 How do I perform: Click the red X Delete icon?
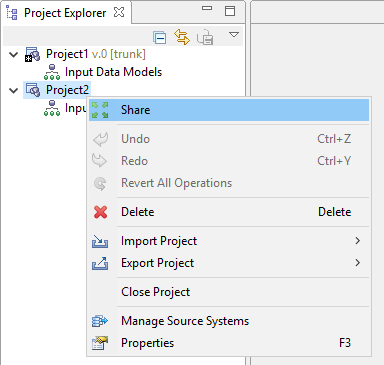point(100,212)
